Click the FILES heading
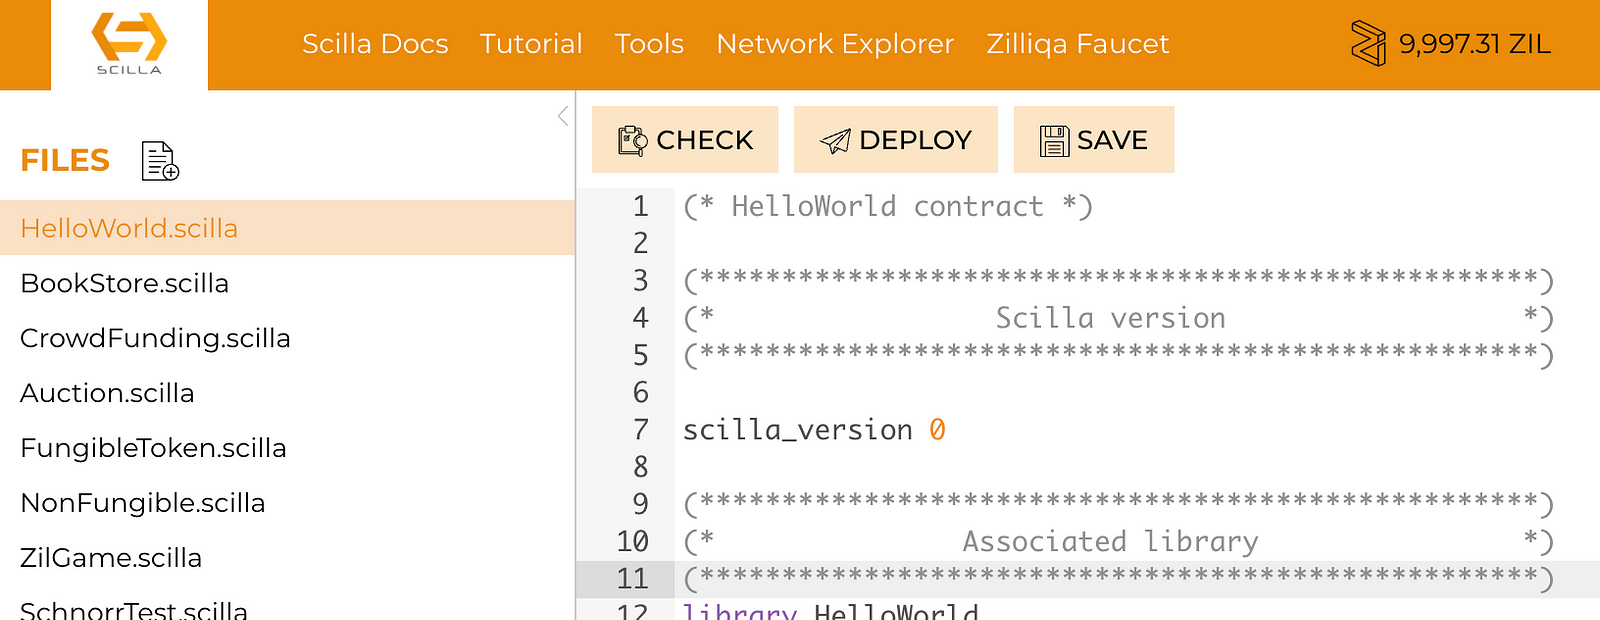The height and width of the screenshot is (620, 1600). (65, 161)
